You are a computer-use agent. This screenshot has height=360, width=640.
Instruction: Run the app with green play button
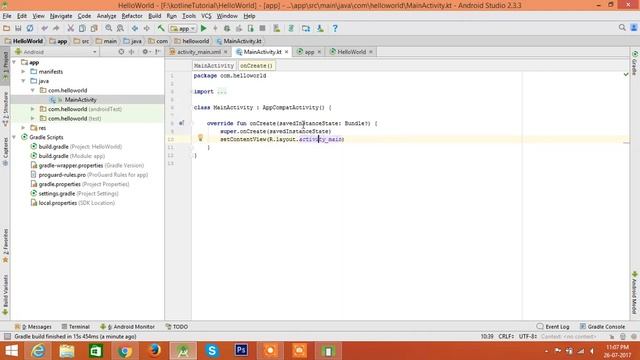[203, 28]
